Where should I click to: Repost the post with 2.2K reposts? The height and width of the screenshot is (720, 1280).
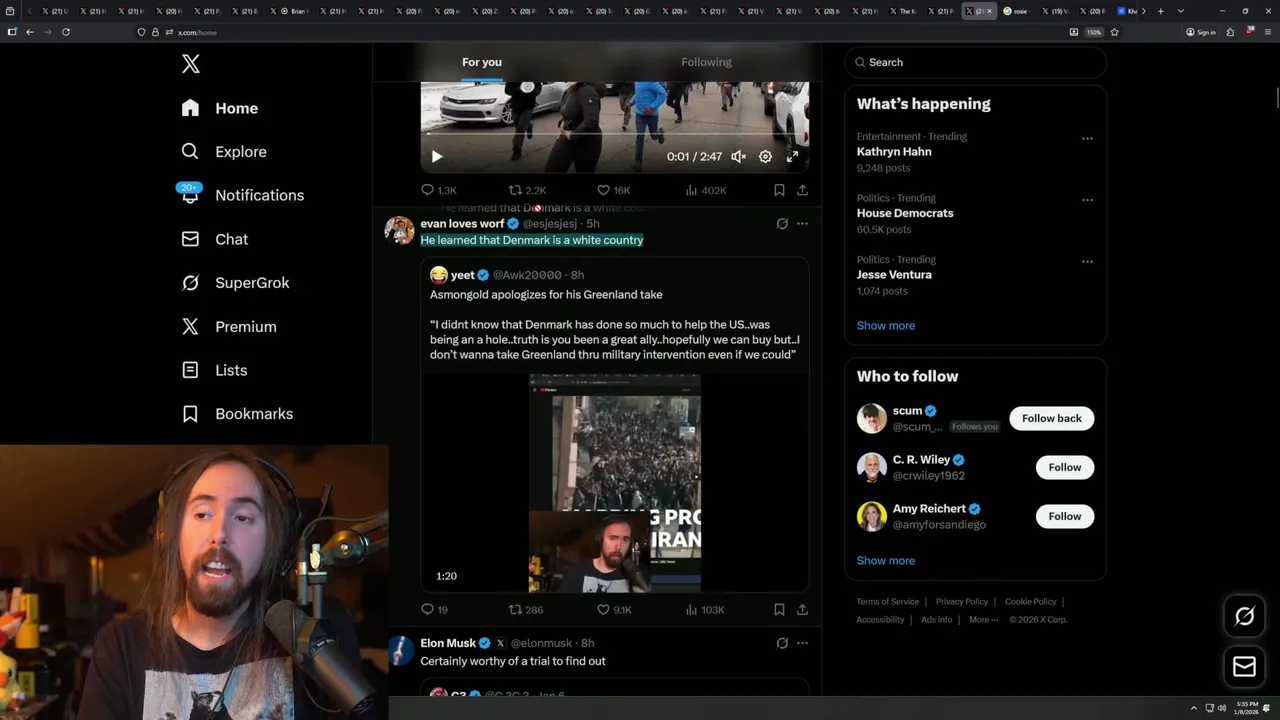(x=527, y=190)
